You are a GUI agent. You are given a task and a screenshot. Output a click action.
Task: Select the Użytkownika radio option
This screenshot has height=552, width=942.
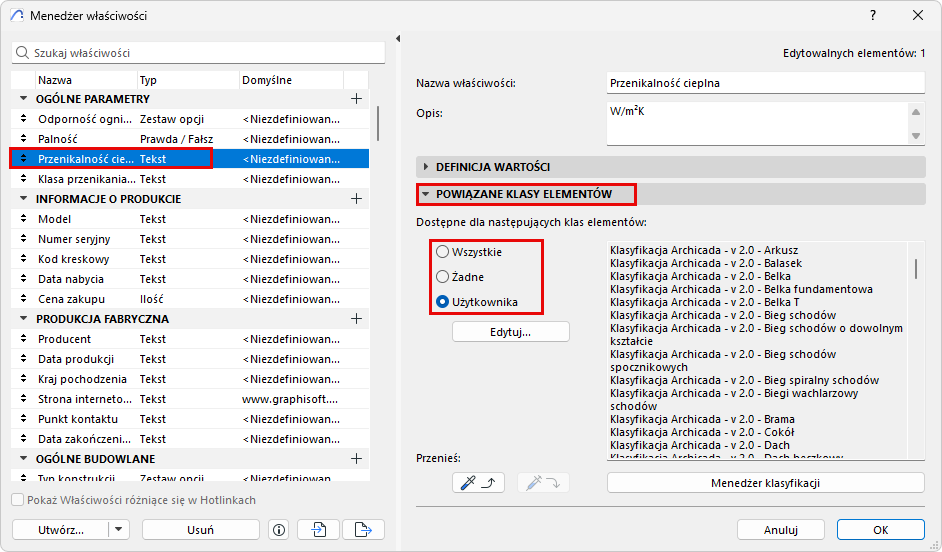coord(443,302)
